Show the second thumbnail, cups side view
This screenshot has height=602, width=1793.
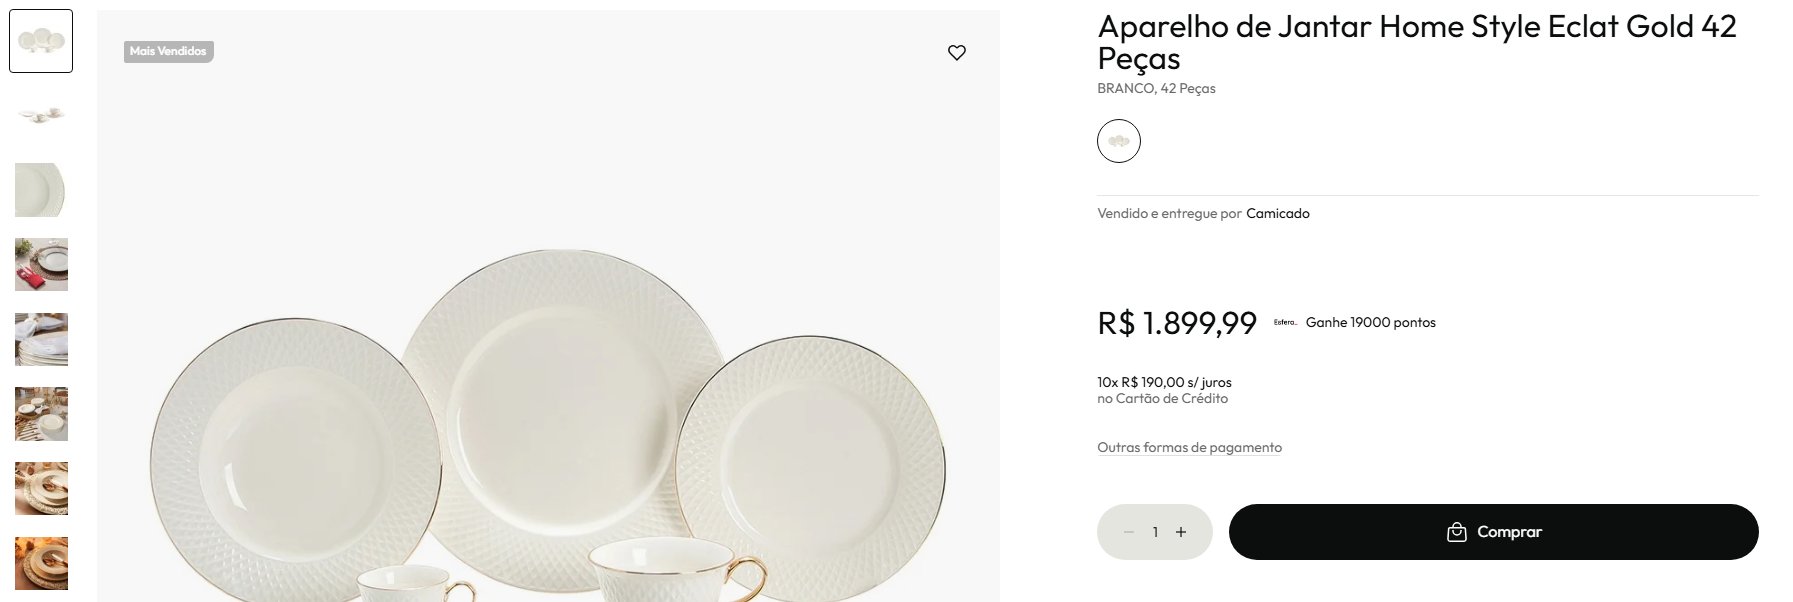click(41, 115)
